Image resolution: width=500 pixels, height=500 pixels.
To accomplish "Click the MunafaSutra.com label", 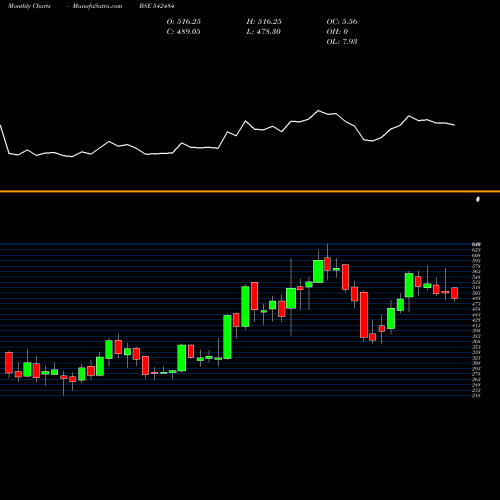I will click(97, 6).
